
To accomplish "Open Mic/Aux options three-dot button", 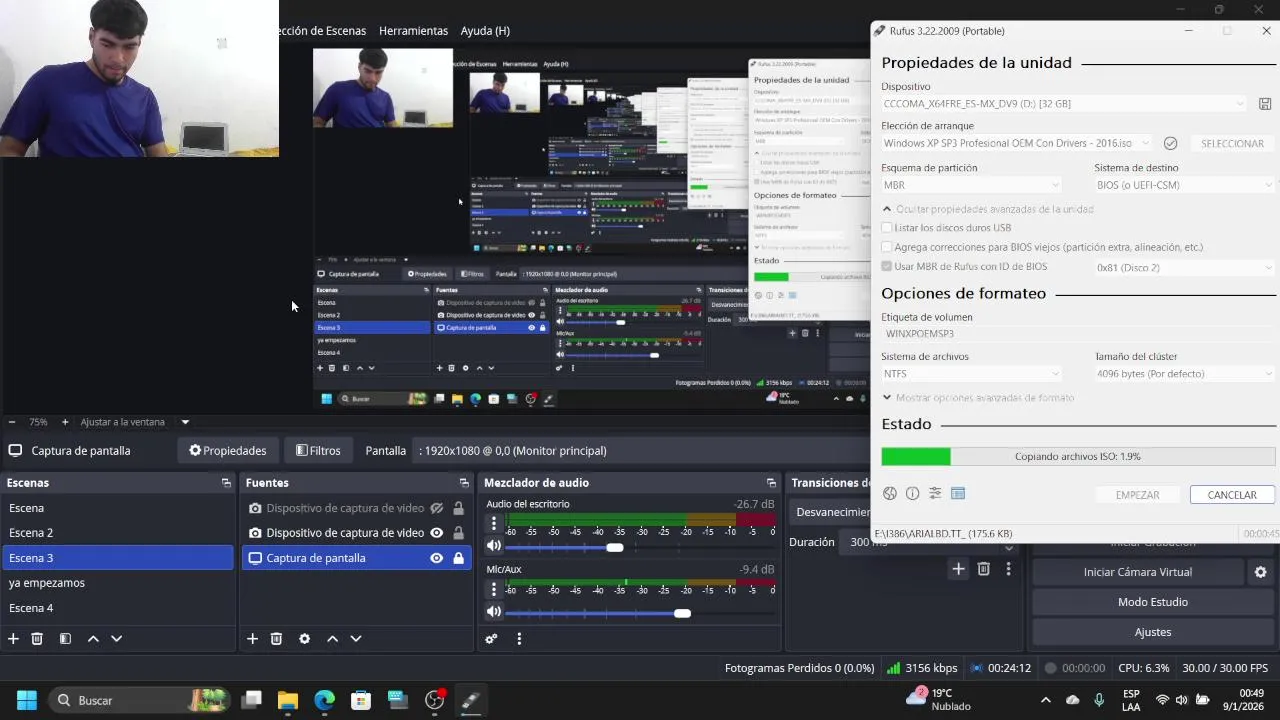I will click(493, 589).
